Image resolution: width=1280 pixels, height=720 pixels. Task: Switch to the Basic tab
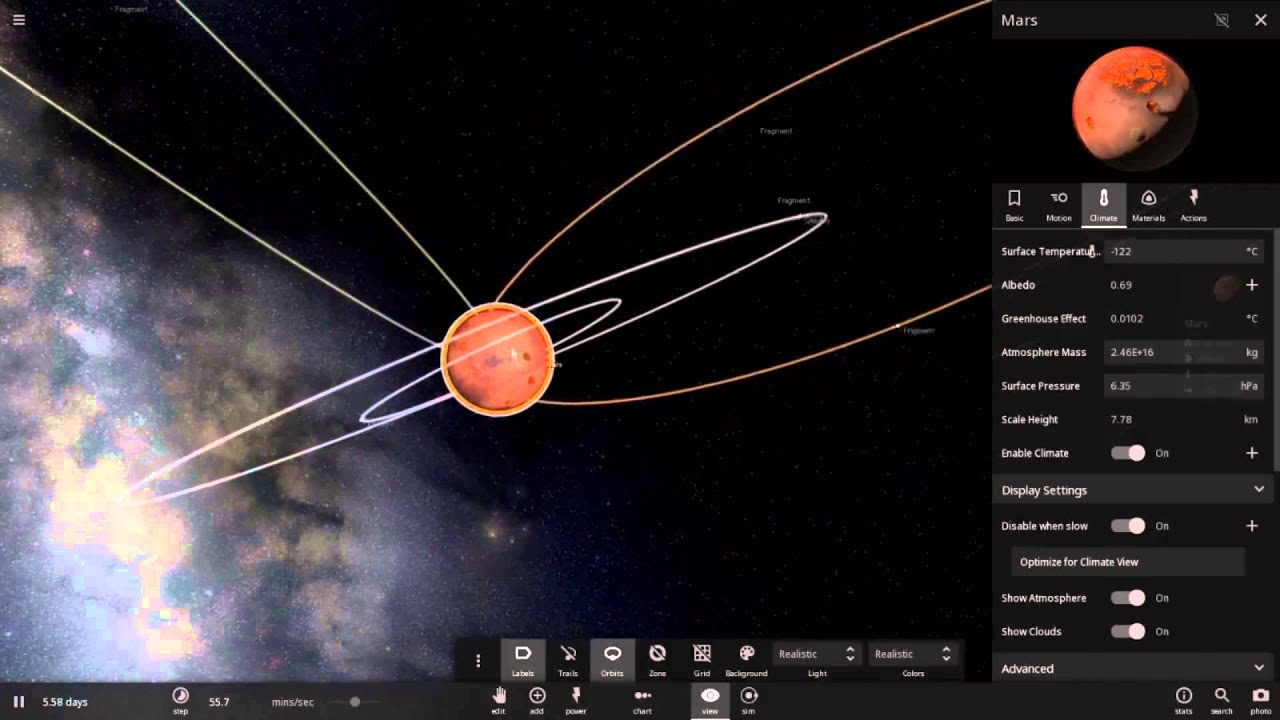[x=1014, y=205]
